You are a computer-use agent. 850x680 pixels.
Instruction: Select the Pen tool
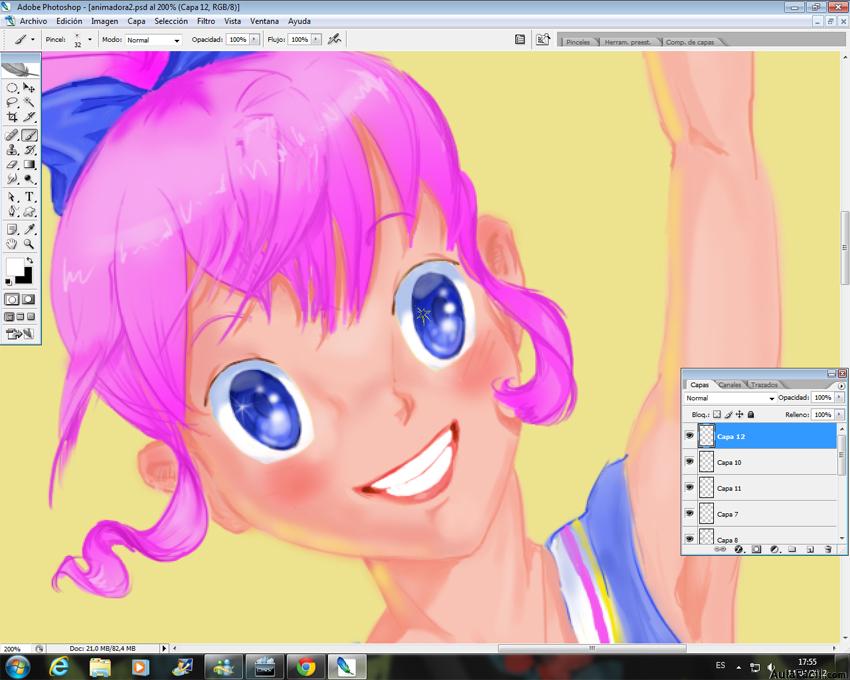pyautogui.click(x=12, y=211)
